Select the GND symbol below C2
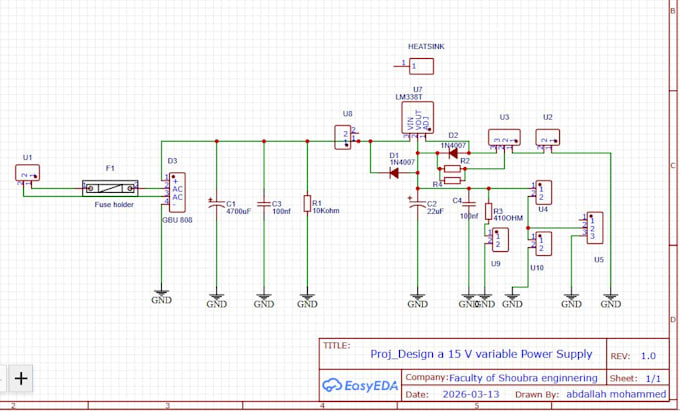 click(x=418, y=300)
